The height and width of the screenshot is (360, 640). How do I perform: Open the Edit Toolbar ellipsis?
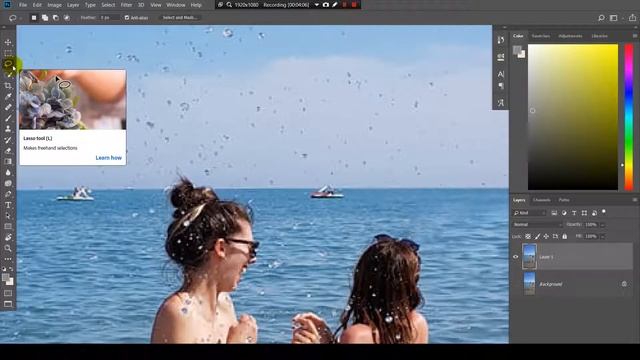(8, 259)
